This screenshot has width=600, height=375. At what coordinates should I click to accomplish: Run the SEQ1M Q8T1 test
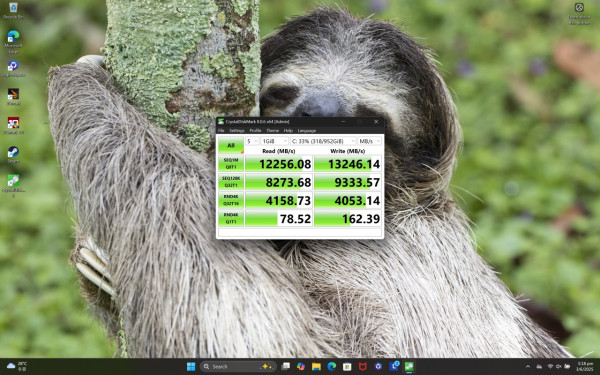(231, 163)
